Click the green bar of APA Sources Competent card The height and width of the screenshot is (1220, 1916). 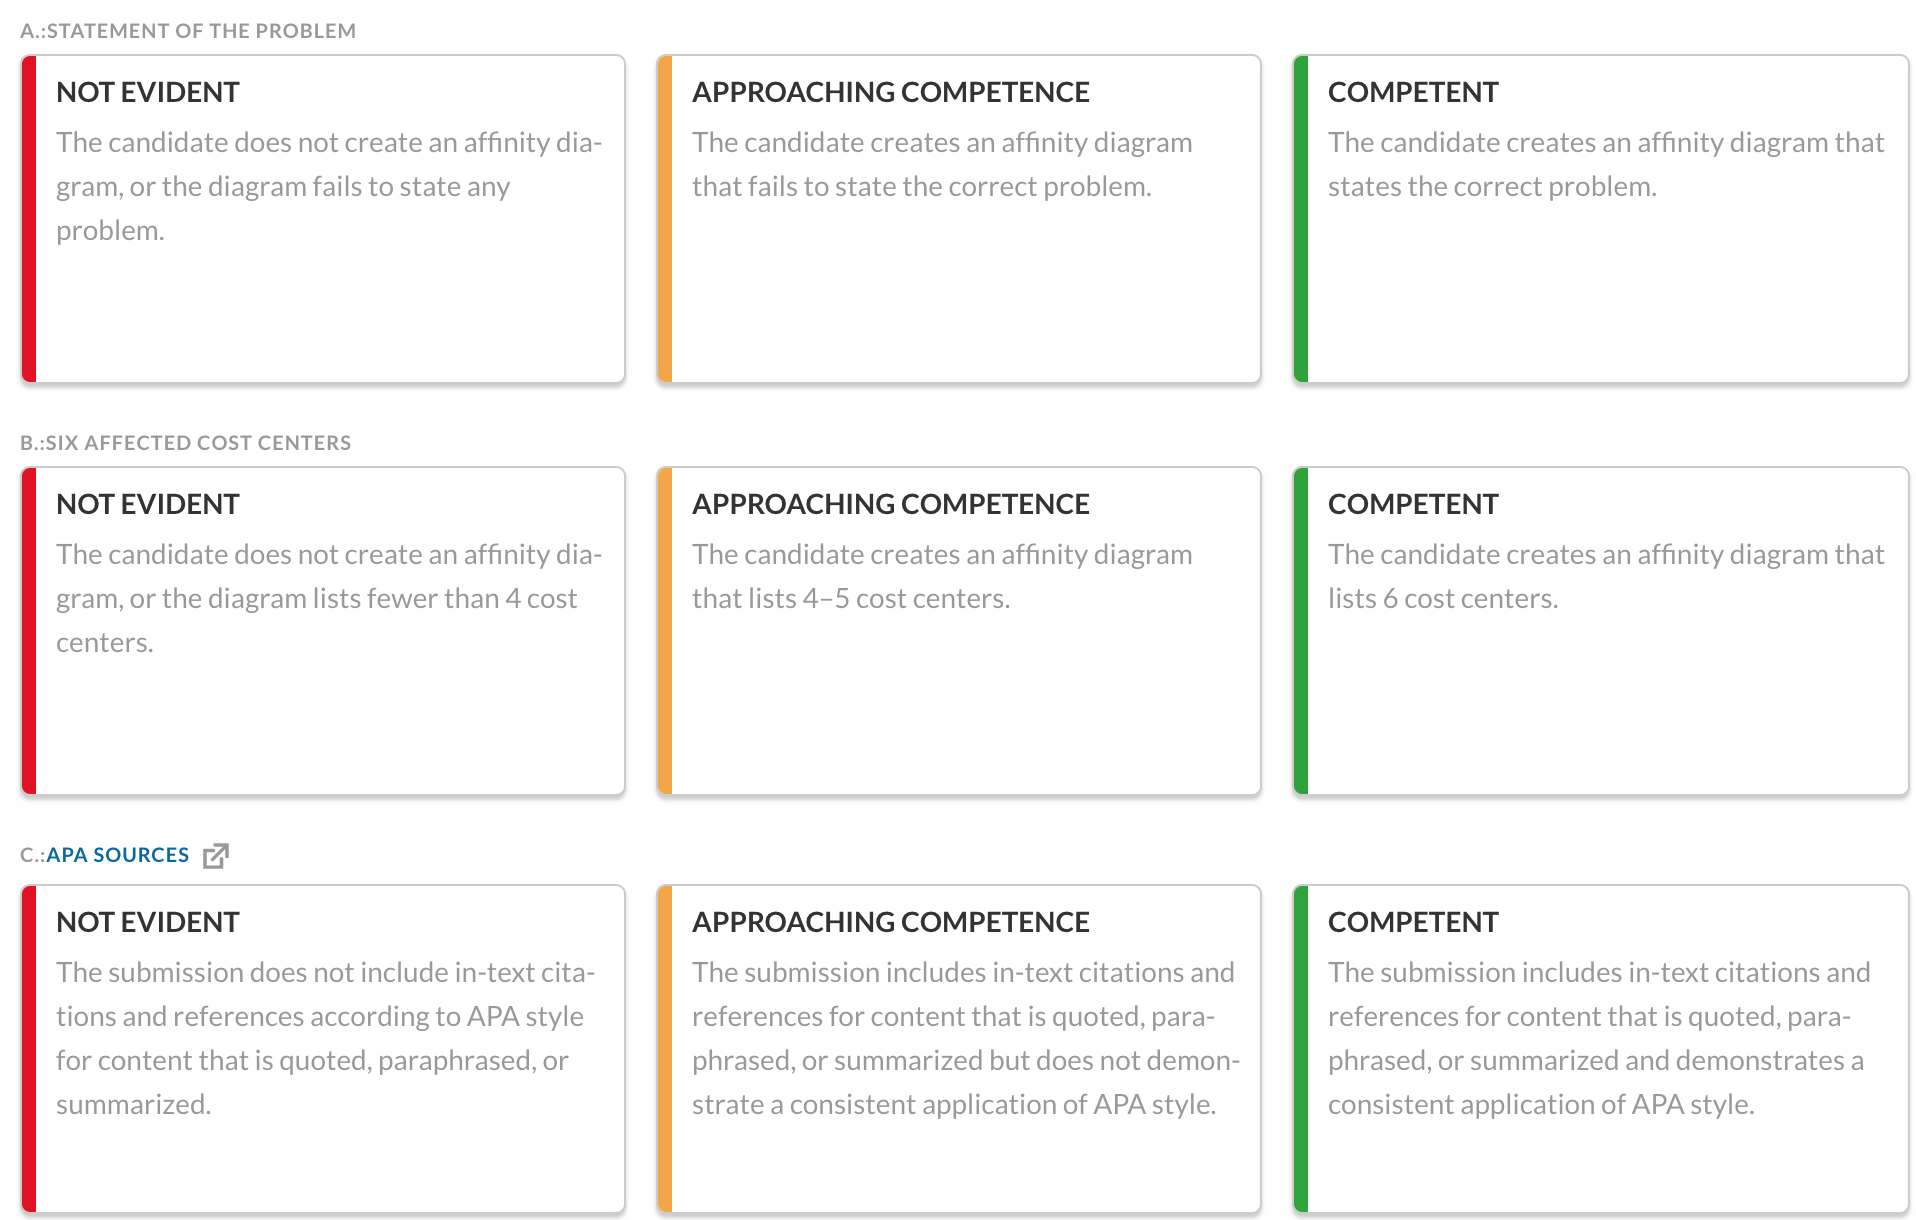1301,1049
